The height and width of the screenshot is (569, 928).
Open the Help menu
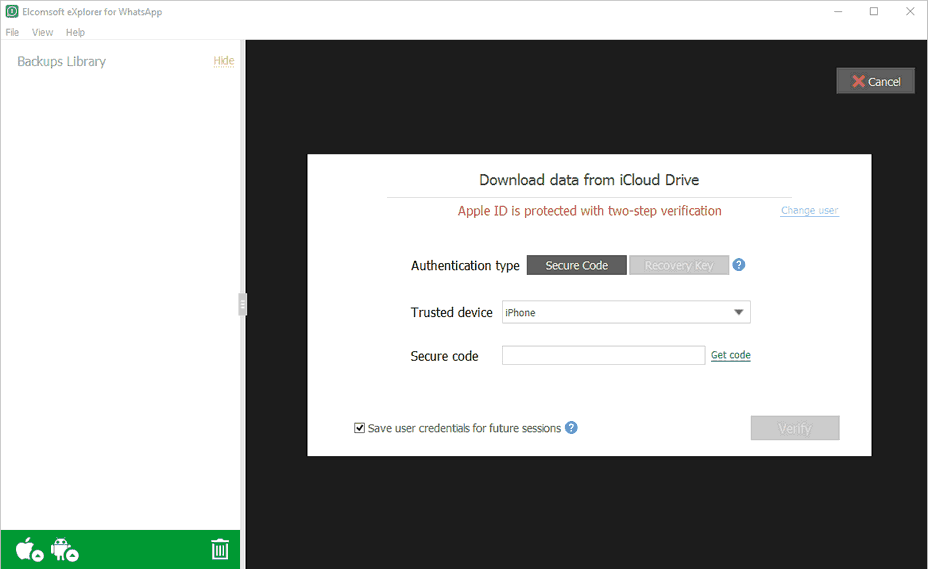pos(75,32)
